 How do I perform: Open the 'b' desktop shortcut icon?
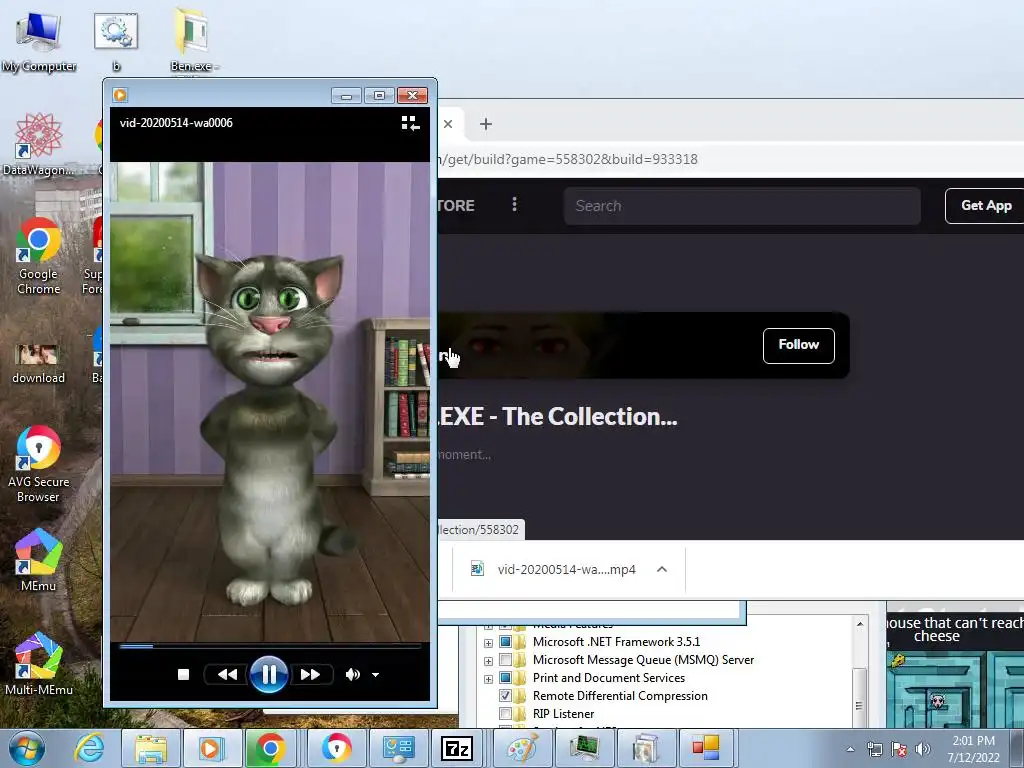tap(116, 40)
